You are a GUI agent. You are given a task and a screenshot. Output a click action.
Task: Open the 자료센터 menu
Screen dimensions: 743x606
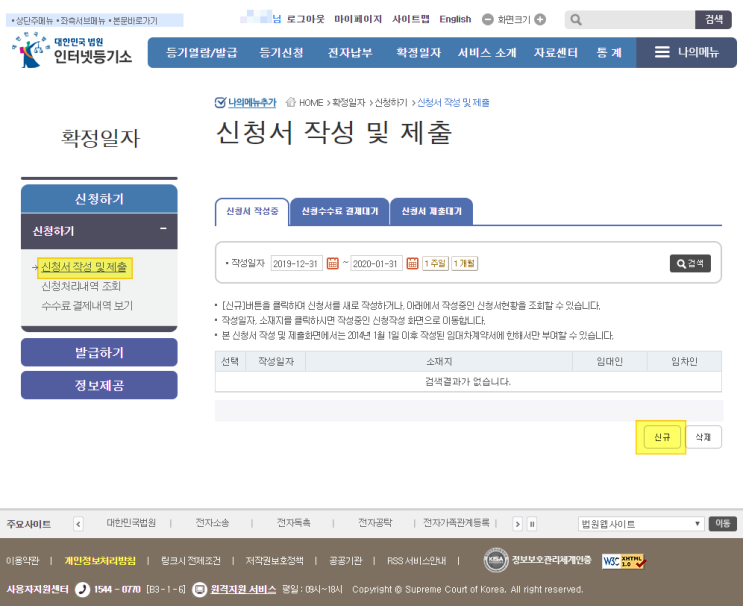click(556, 53)
